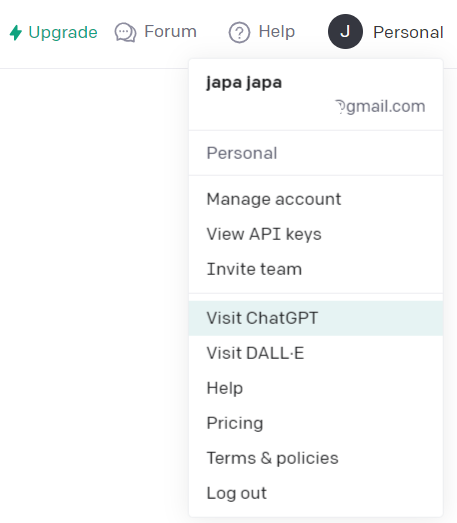Select Invite team

click(316, 269)
